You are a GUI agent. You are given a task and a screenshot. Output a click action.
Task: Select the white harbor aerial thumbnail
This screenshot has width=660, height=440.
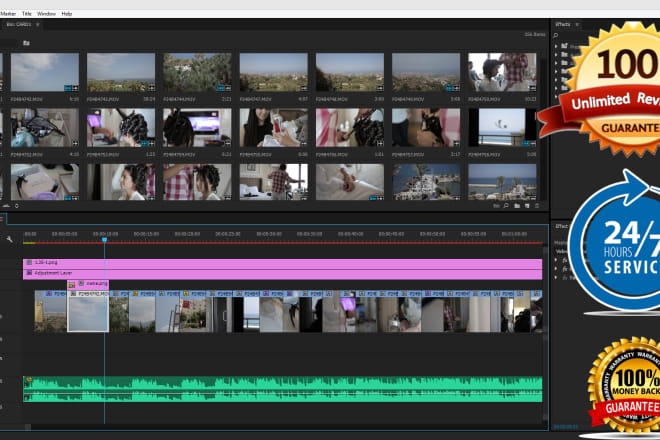[x=426, y=182]
